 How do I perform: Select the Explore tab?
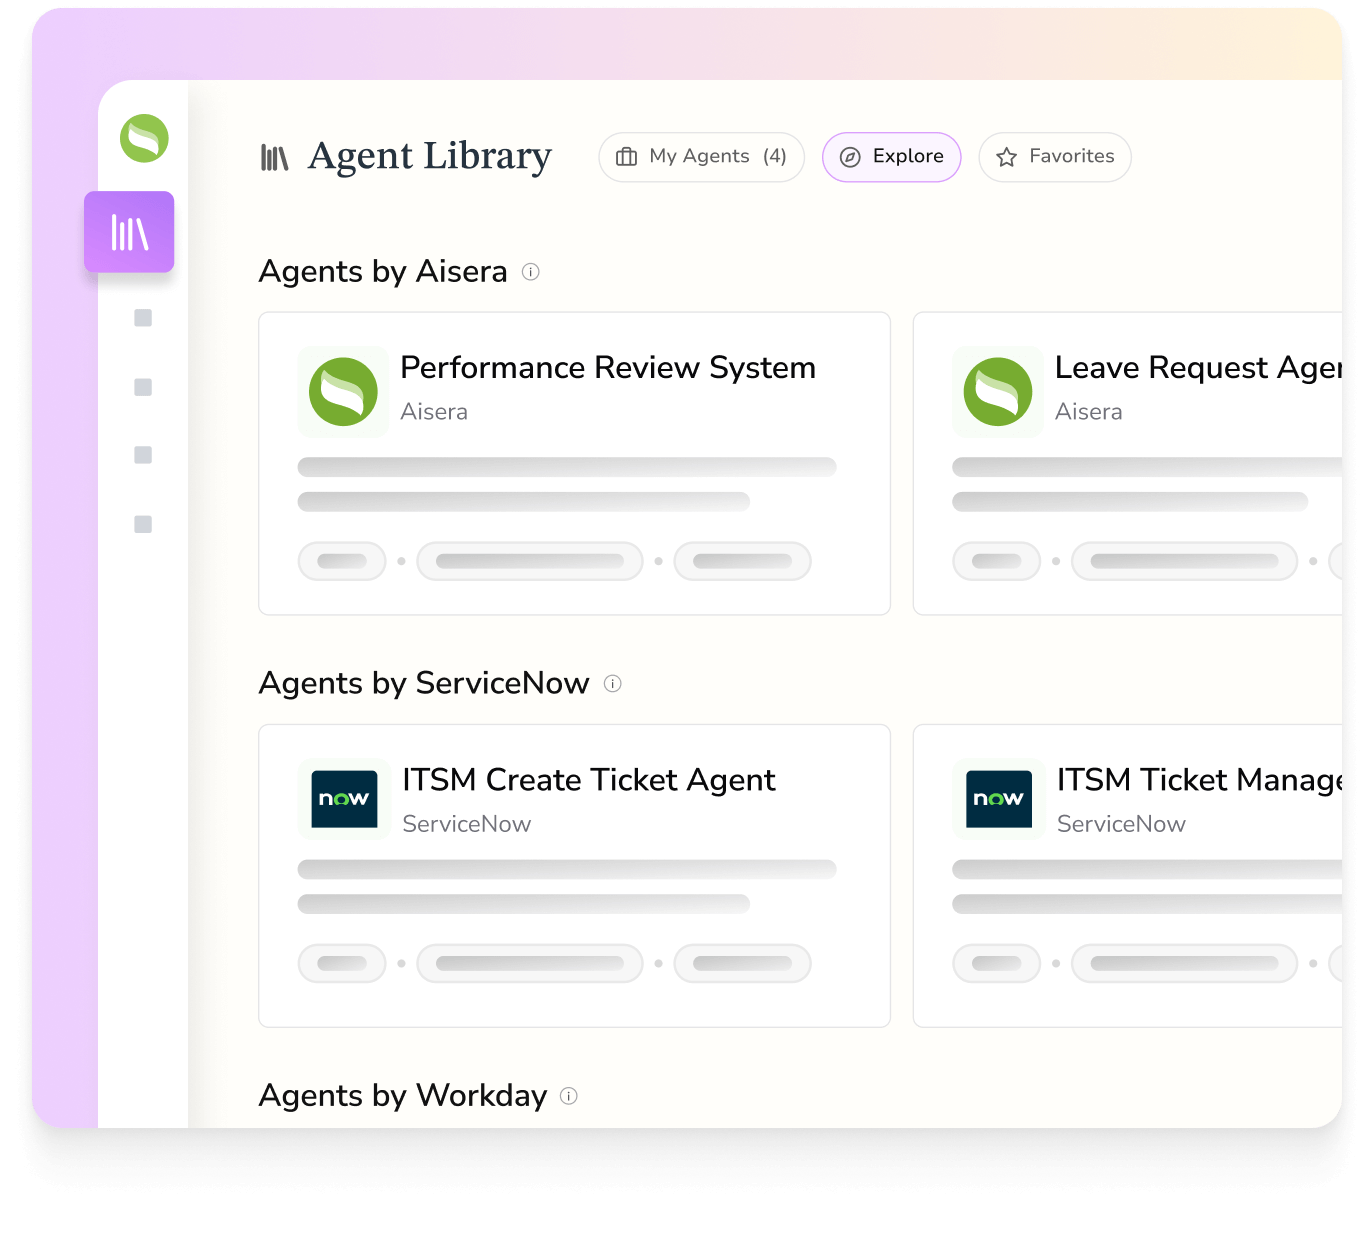[x=891, y=157]
